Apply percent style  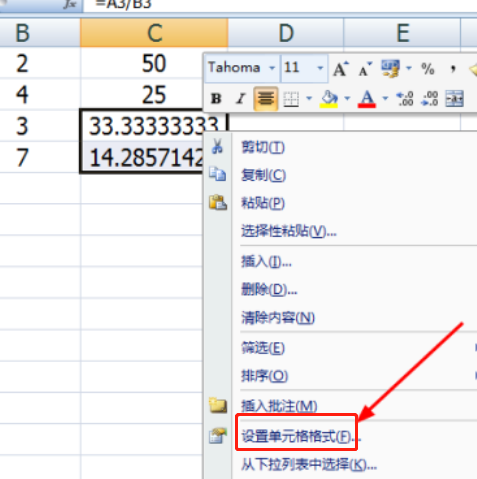(x=428, y=69)
